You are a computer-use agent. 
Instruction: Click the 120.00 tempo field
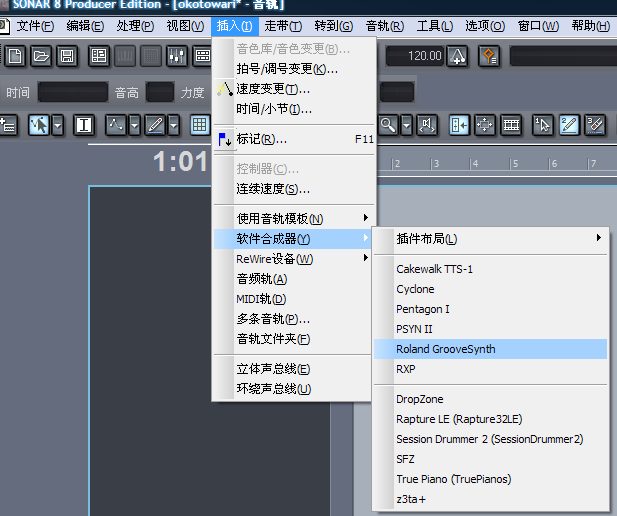tap(415, 56)
